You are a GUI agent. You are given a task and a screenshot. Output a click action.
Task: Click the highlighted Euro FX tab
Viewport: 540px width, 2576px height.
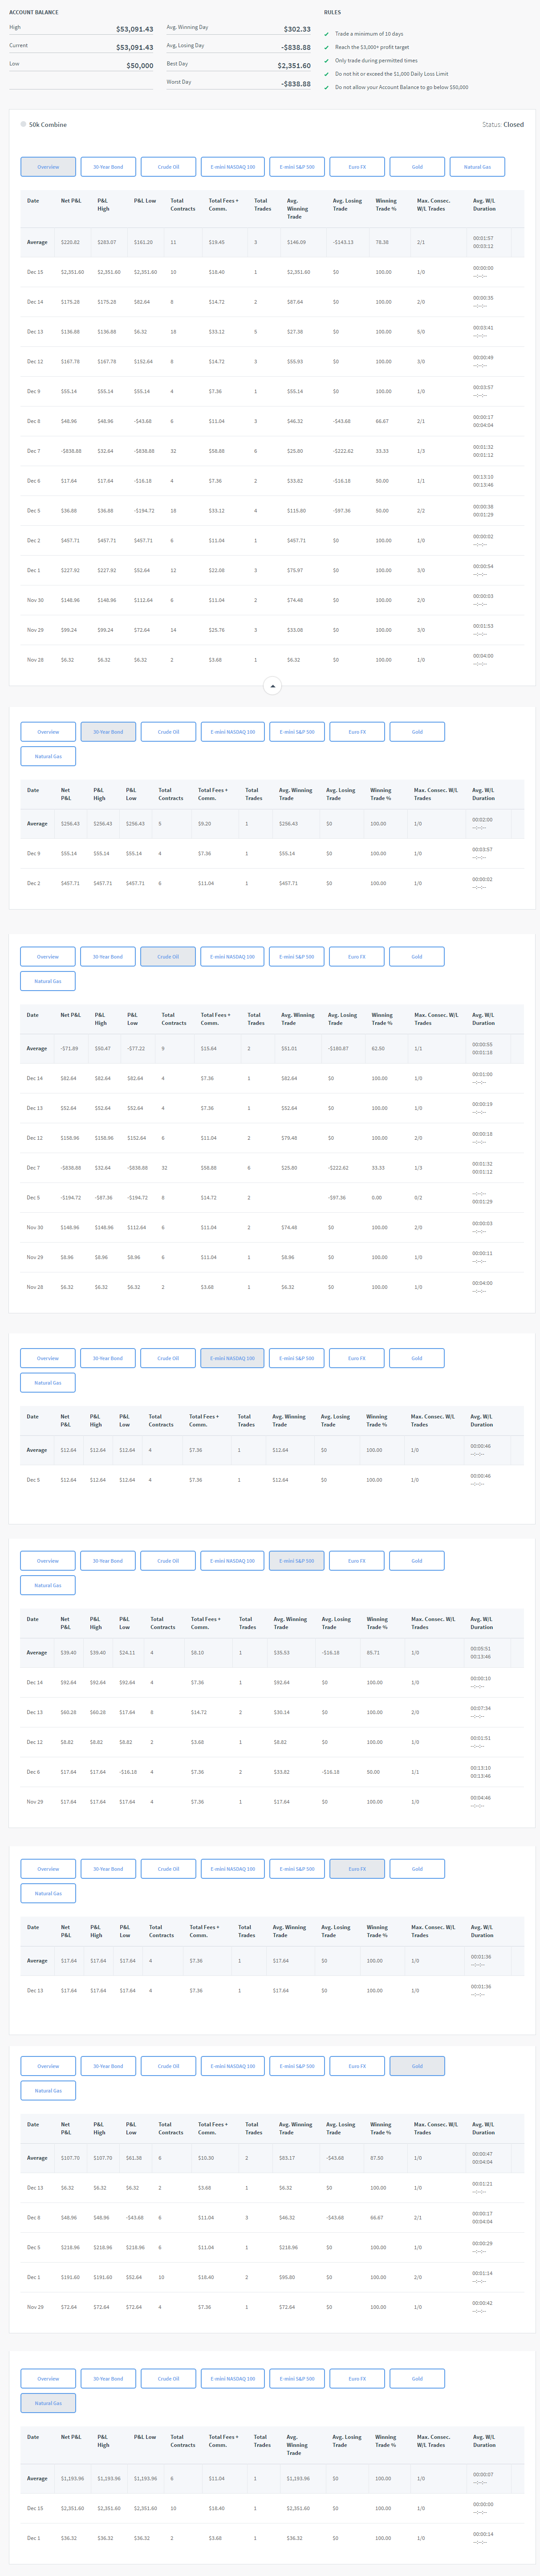[357, 1869]
